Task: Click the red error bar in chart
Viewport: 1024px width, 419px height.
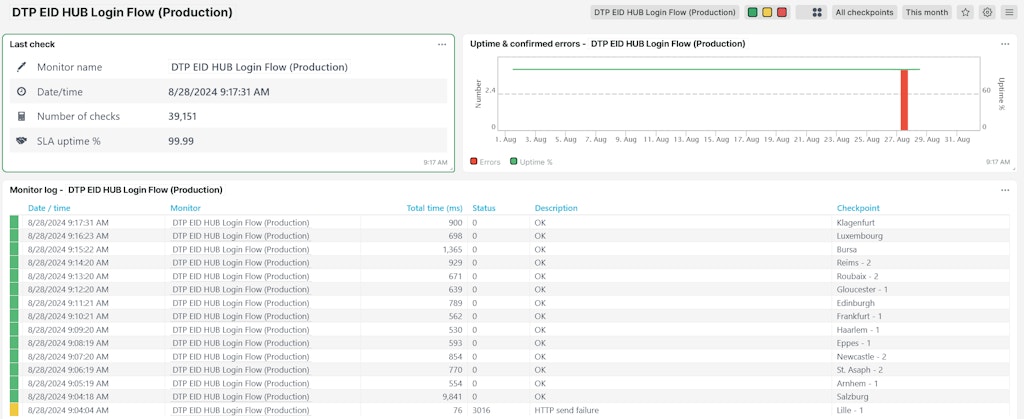Action: click(x=904, y=99)
